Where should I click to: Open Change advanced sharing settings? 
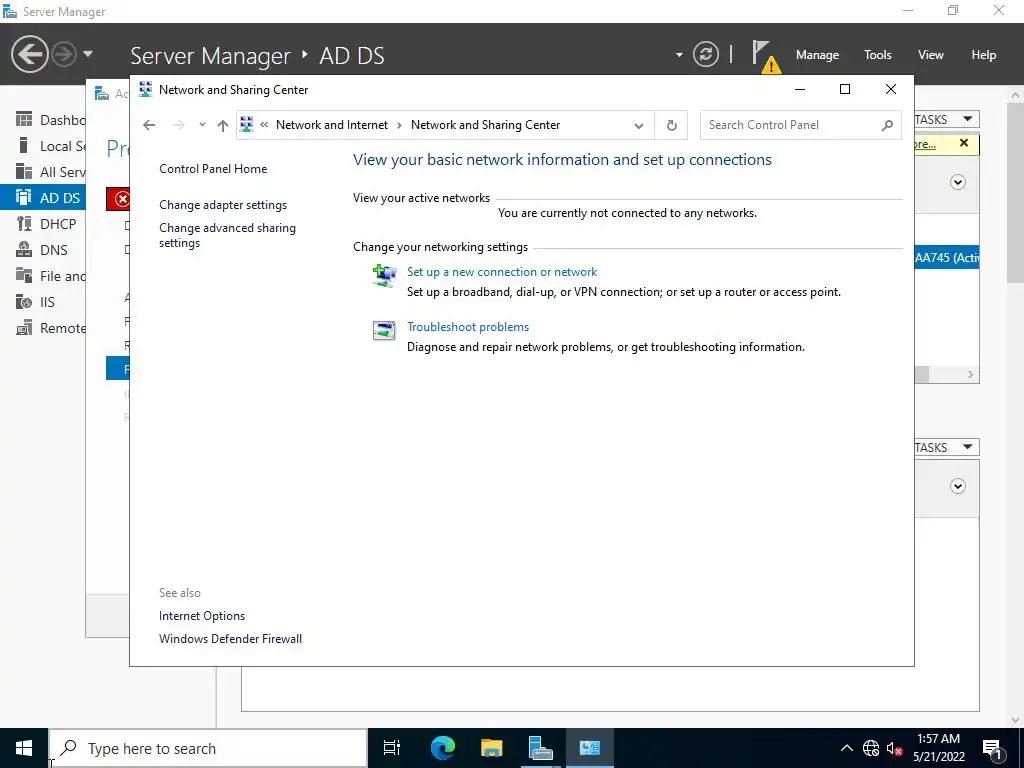[227, 235]
